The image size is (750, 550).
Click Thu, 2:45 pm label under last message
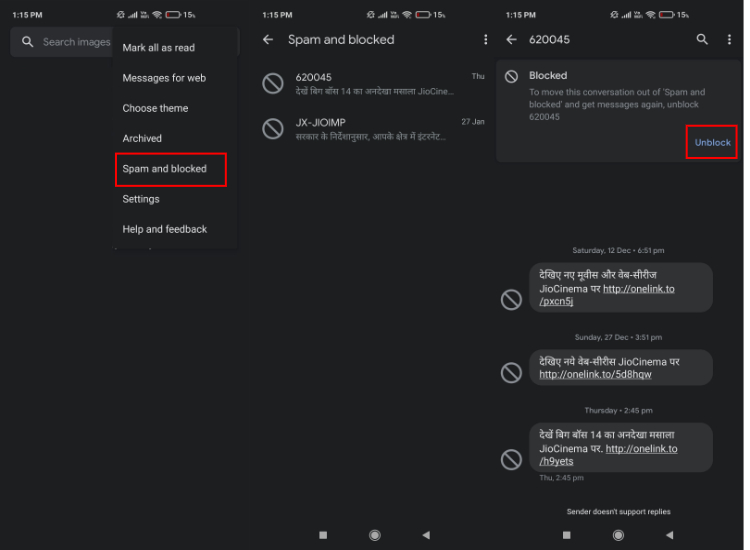point(561,478)
